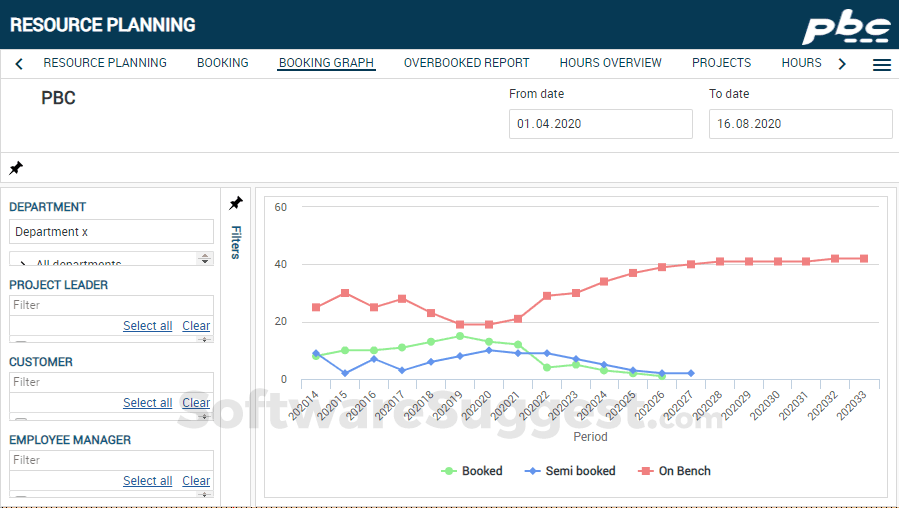
Task: Clear the Customer filter selection
Action: point(196,403)
